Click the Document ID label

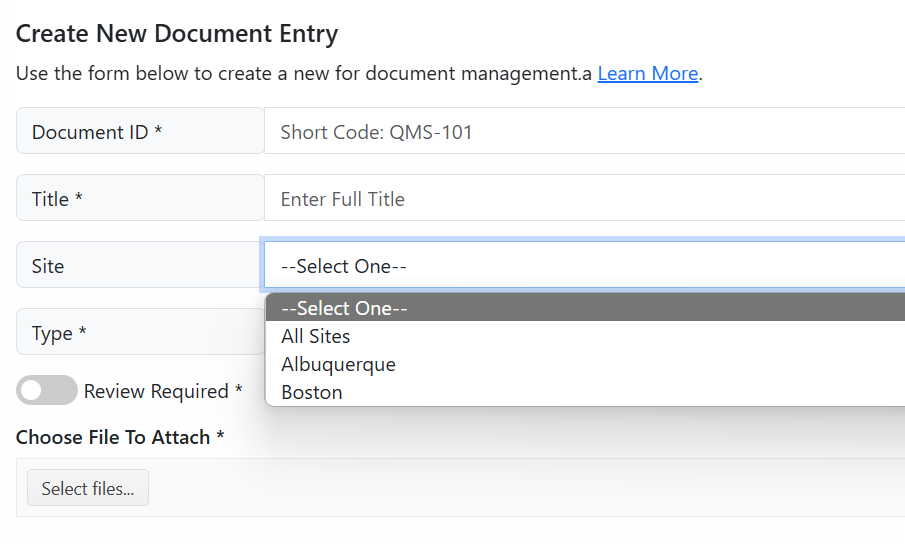click(97, 132)
